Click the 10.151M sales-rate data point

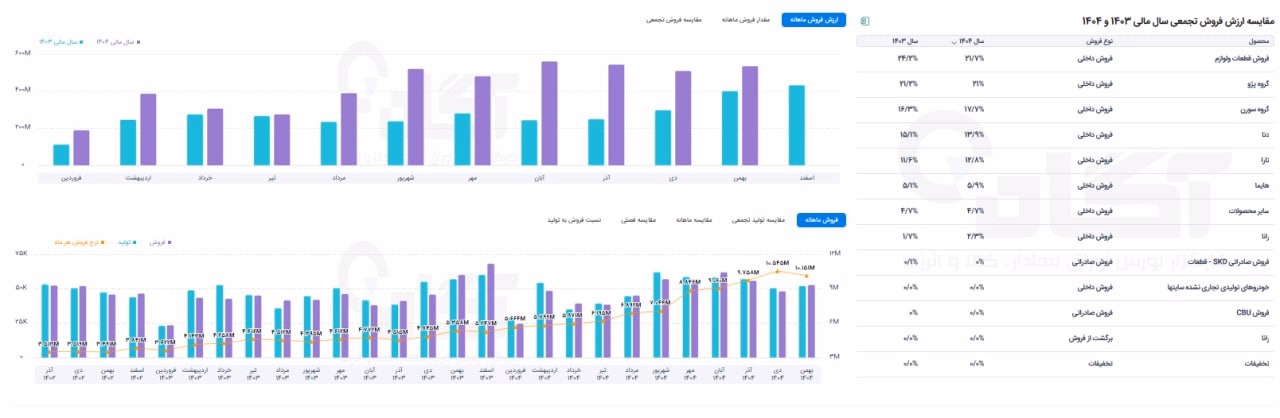pyautogui.click(x=806, y=275)
